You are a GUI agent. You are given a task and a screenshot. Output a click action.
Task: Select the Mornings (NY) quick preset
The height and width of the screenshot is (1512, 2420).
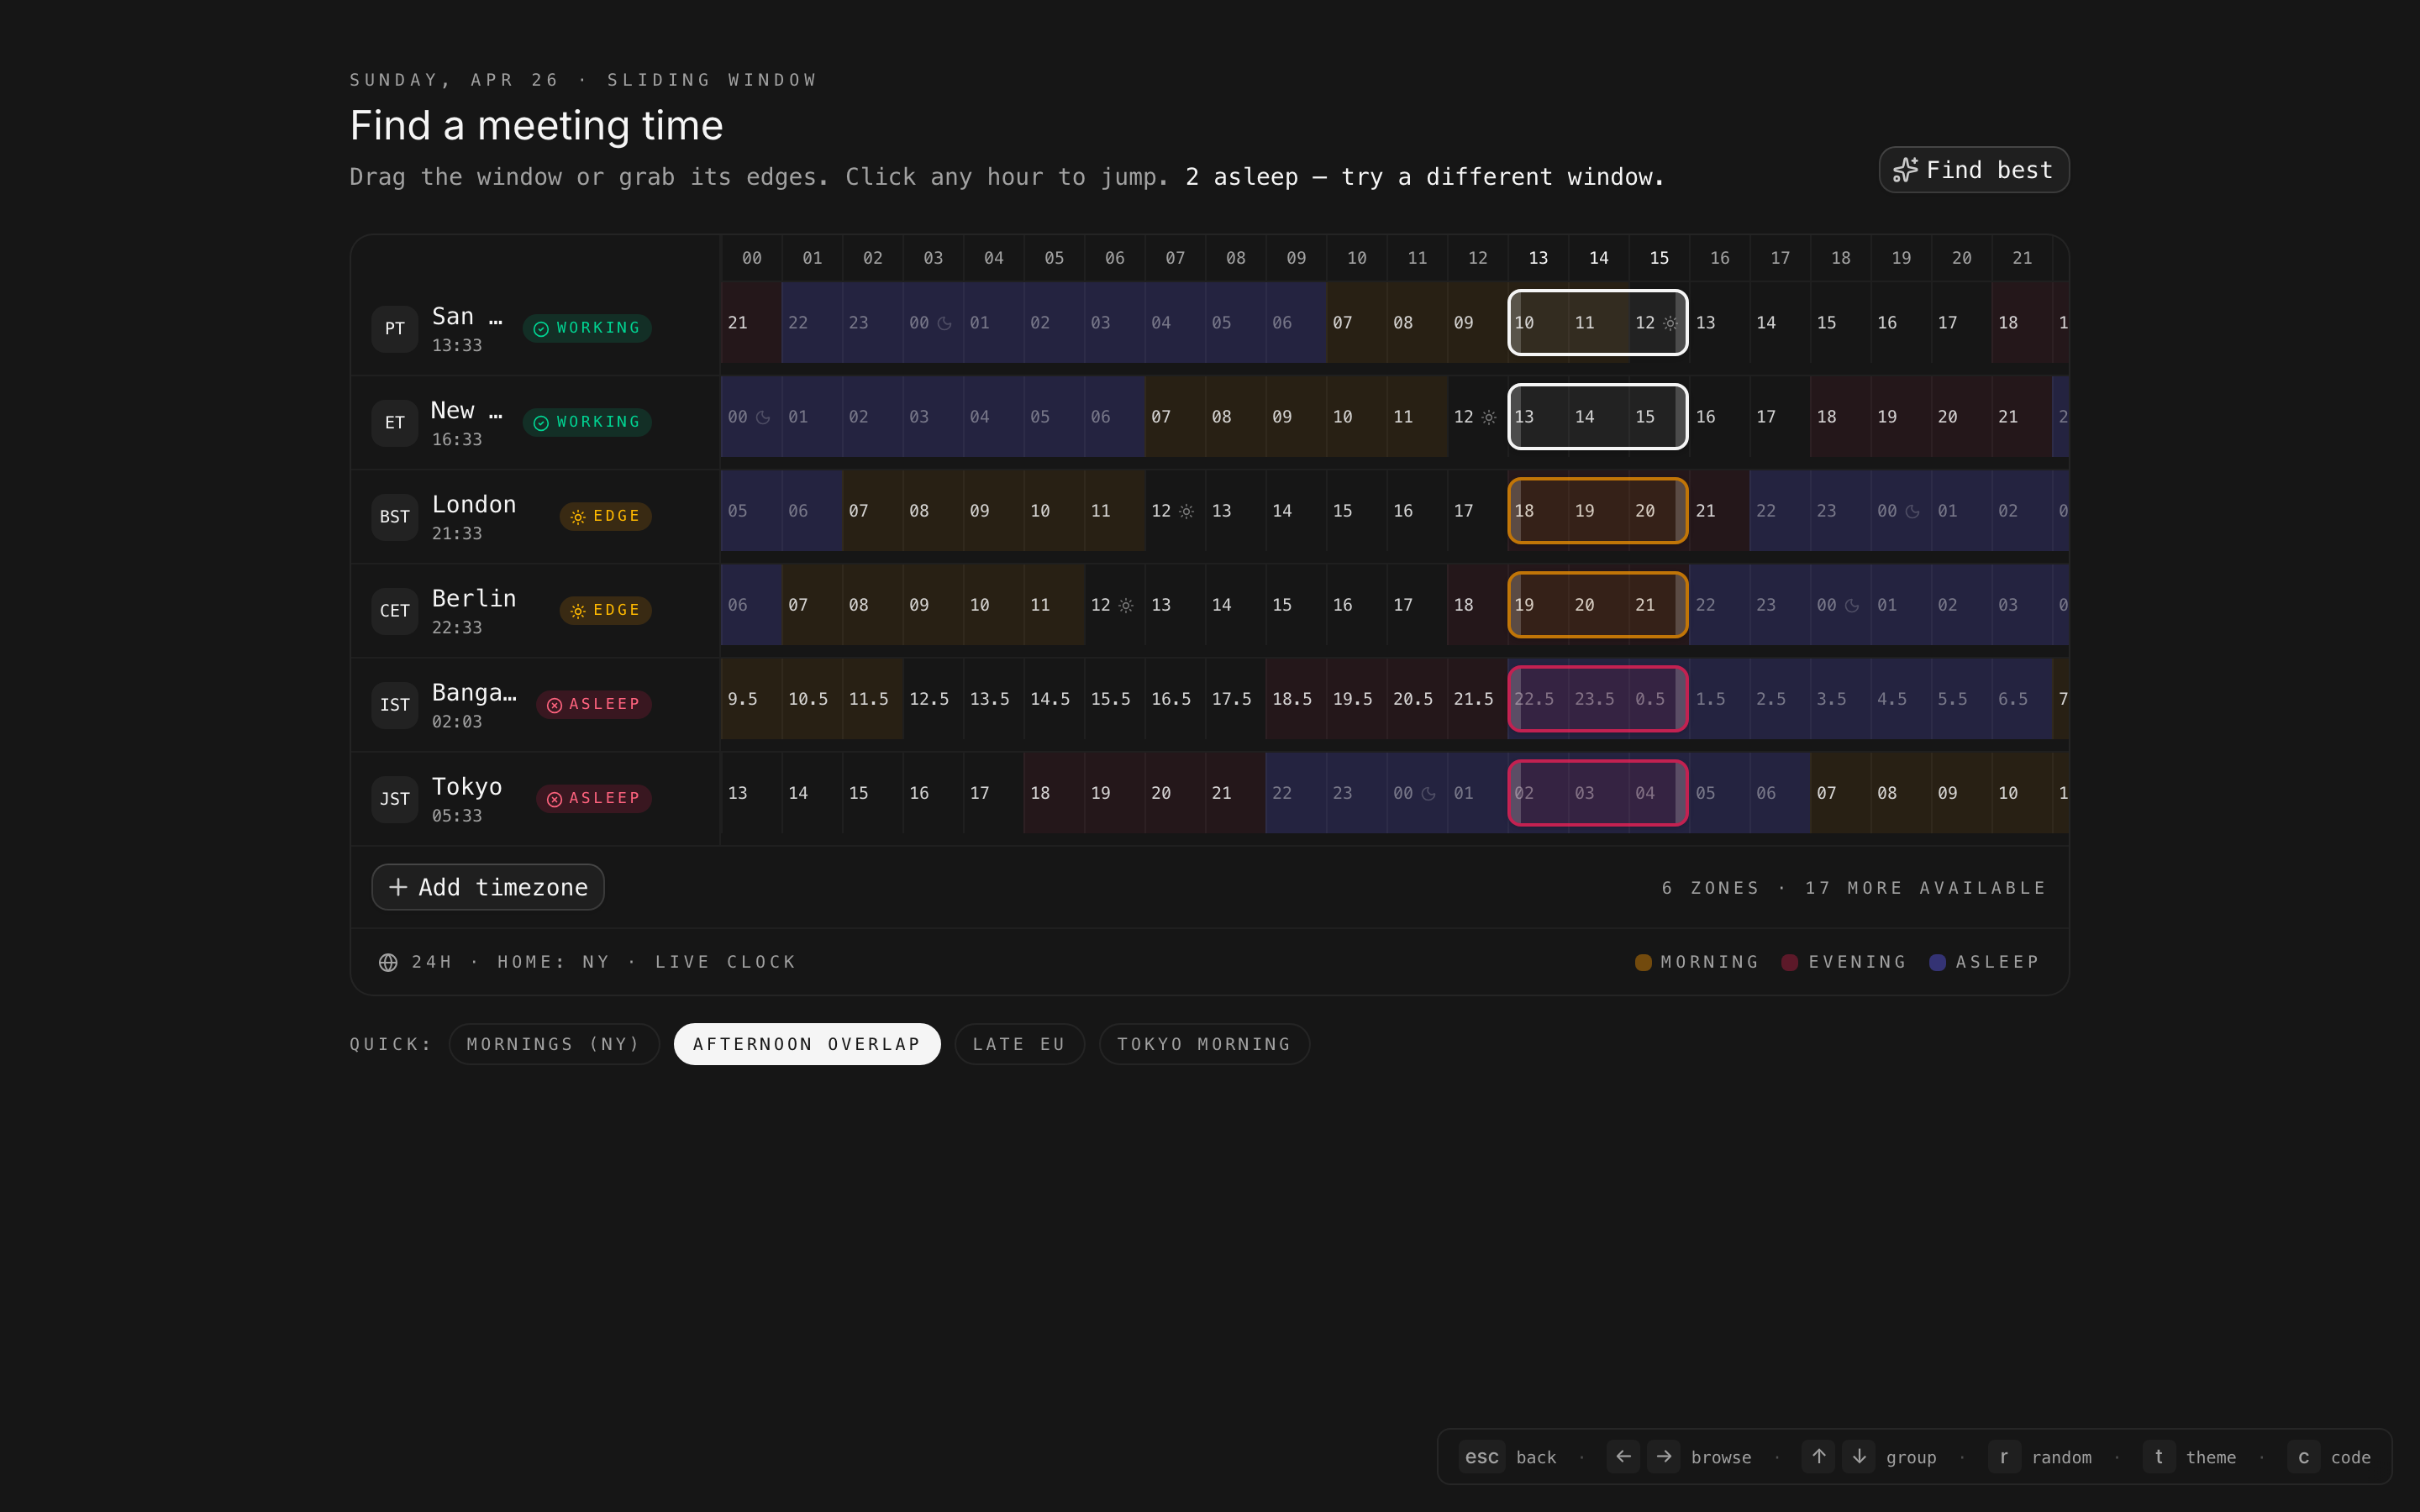tap(553, 1044)
